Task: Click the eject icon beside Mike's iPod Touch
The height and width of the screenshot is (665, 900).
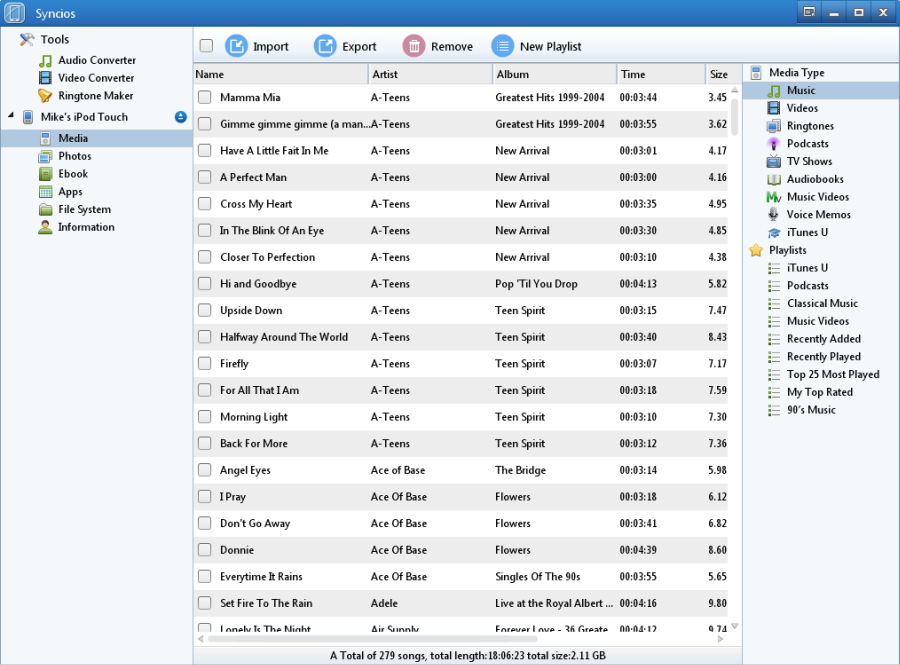Action: 181,117
